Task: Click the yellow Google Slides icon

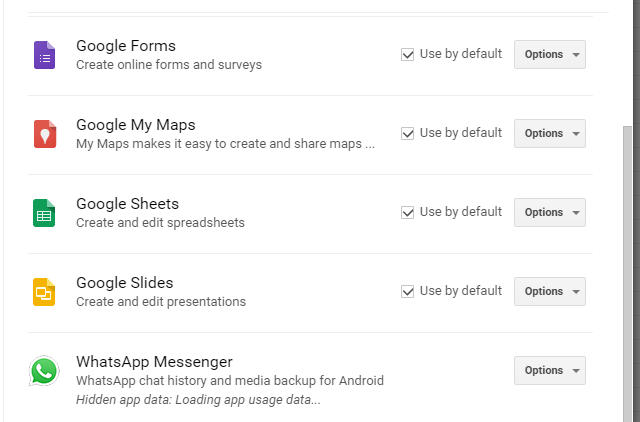Action: (44, 292)
